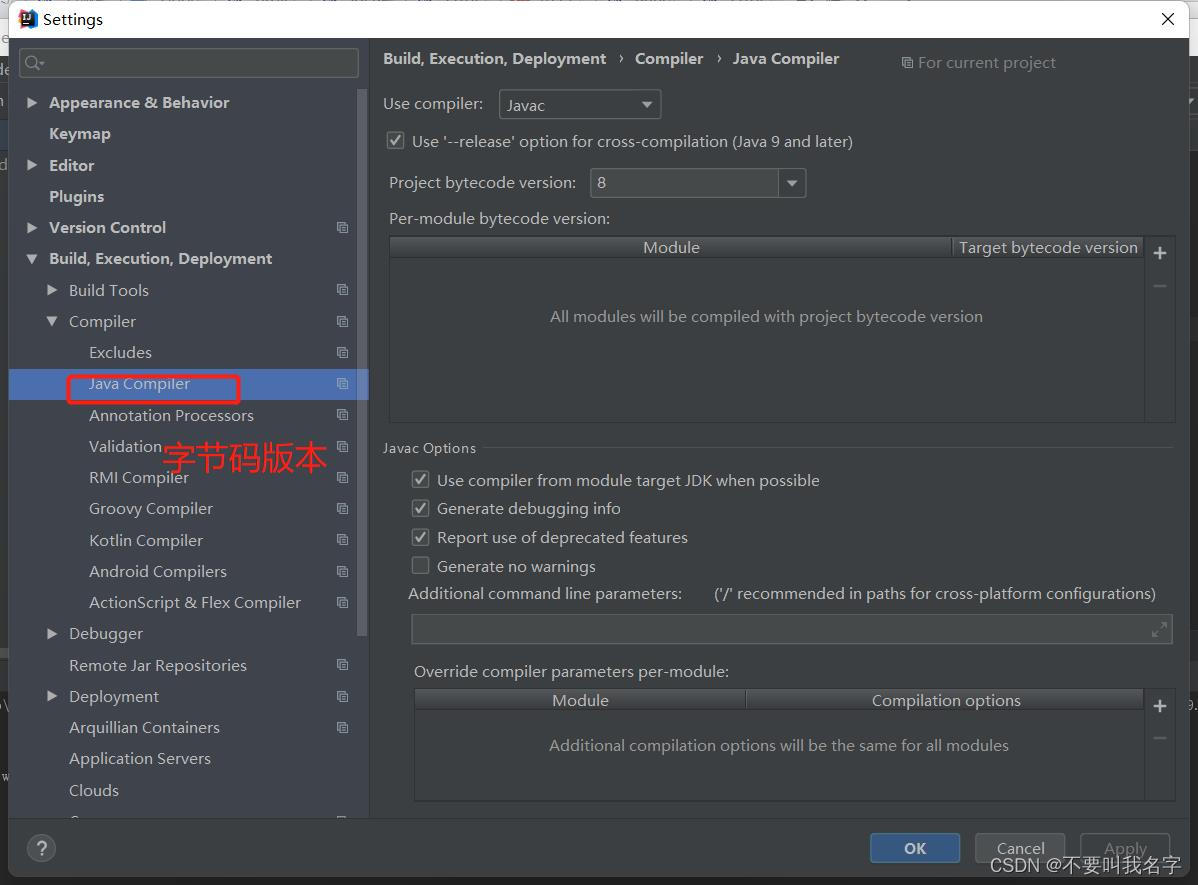
Task: Uncheck 'Use --release option for cross-compilation'
Action: tap(395, 140)
